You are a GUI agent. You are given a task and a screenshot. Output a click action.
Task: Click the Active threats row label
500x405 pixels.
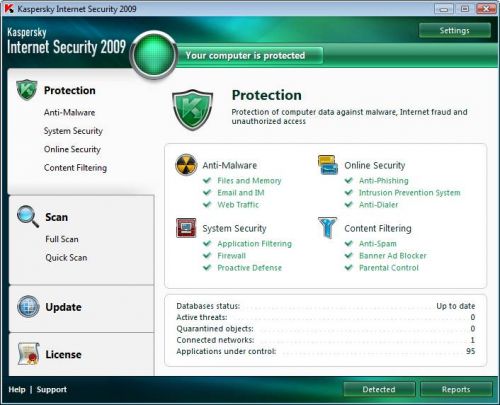202,317
